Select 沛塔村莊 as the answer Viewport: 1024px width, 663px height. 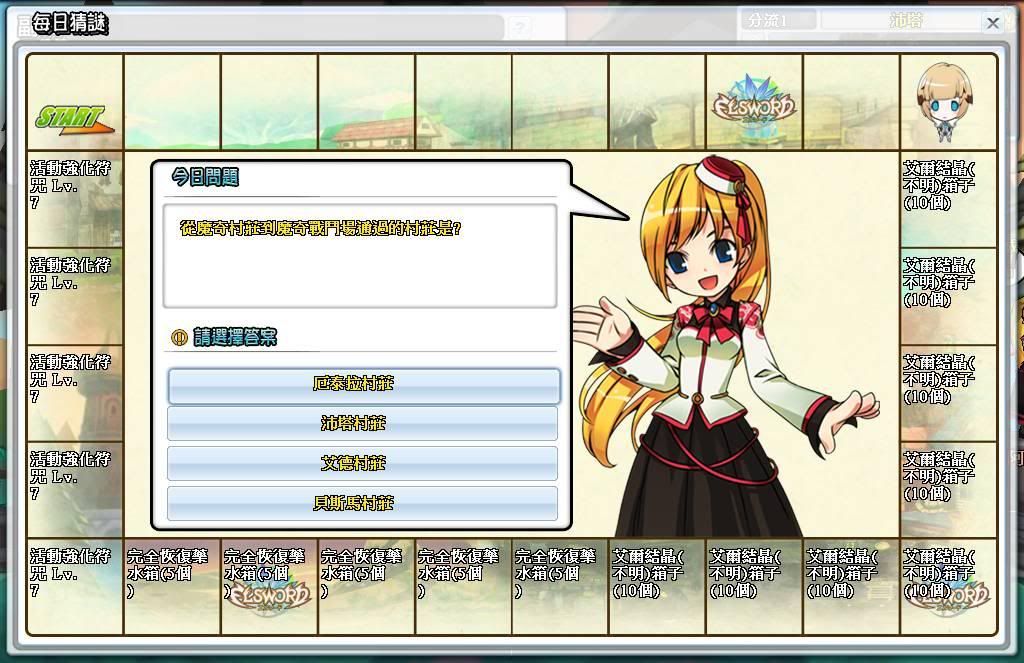[x=362, y=423]
